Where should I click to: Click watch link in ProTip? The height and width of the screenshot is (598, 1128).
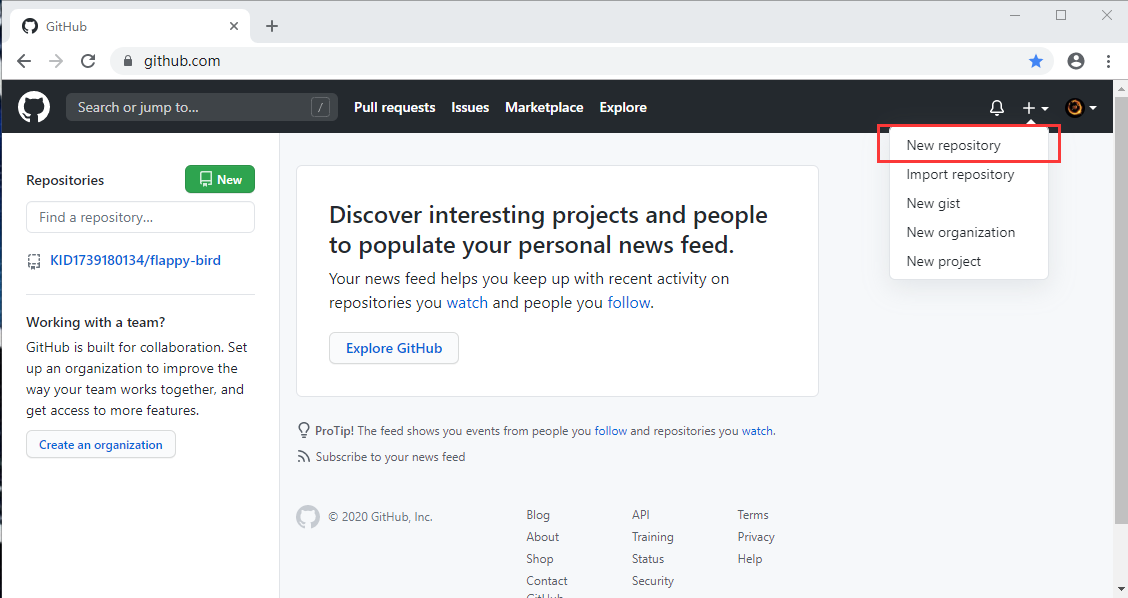click(x=758, y=431)
